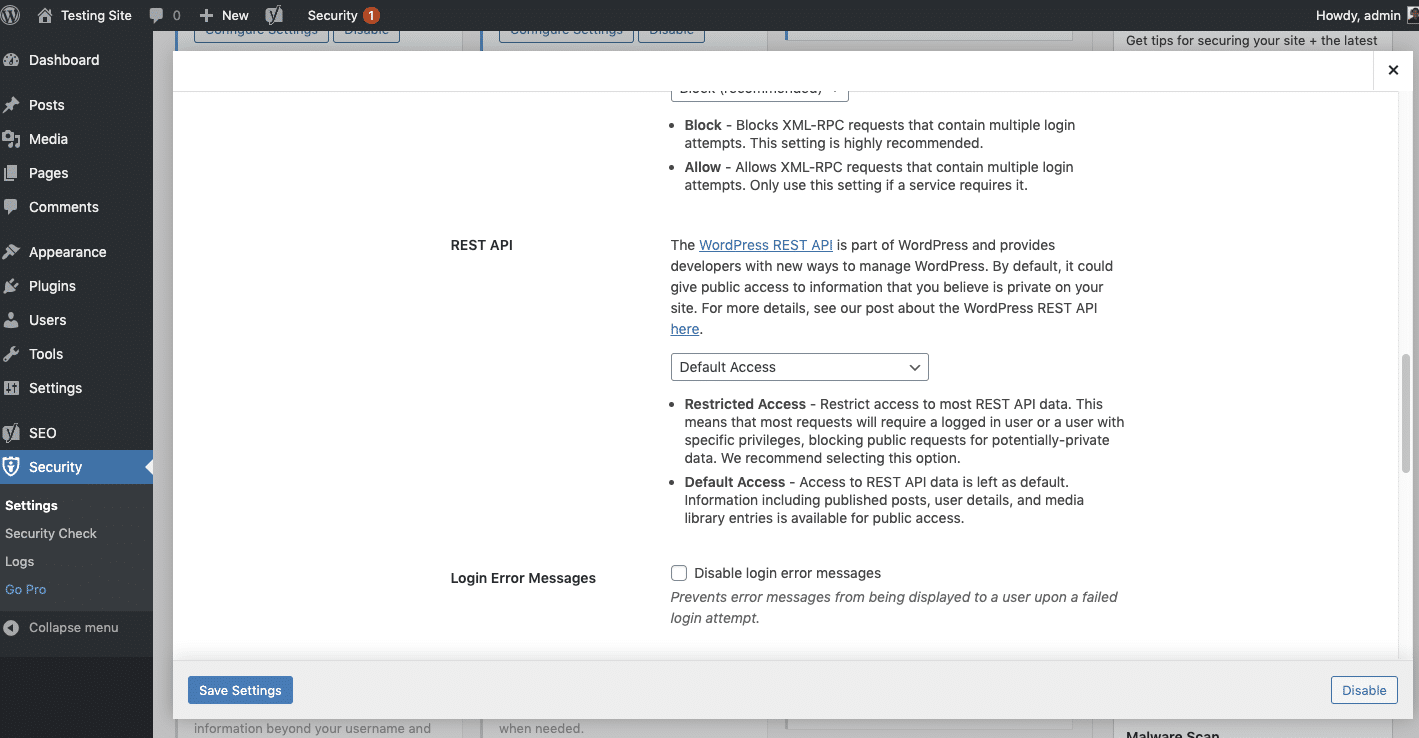Click the Settings sliders icon
The image size is (1419, 738).
pyautogui.click(x=12, y=388)
